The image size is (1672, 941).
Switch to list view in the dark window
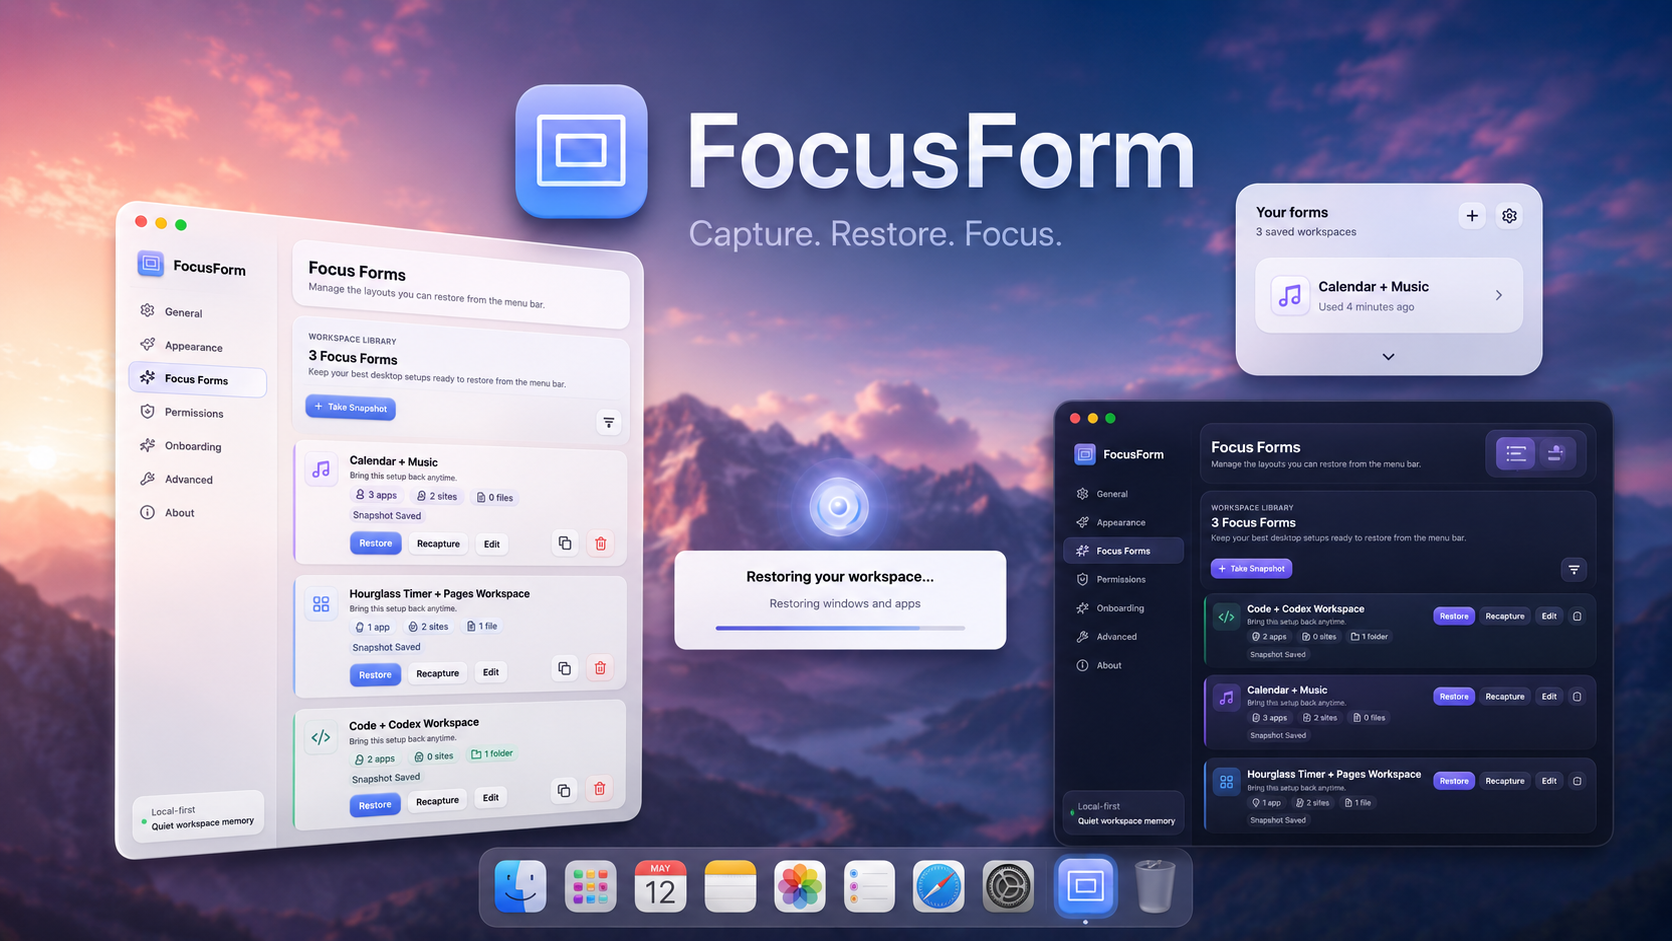1516,453
